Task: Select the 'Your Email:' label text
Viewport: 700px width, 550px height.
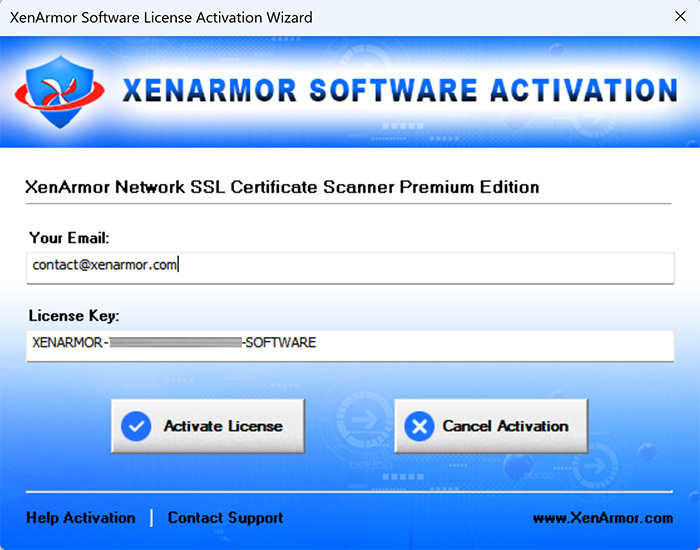Action: pyautogui.click(x=69, y=238)
